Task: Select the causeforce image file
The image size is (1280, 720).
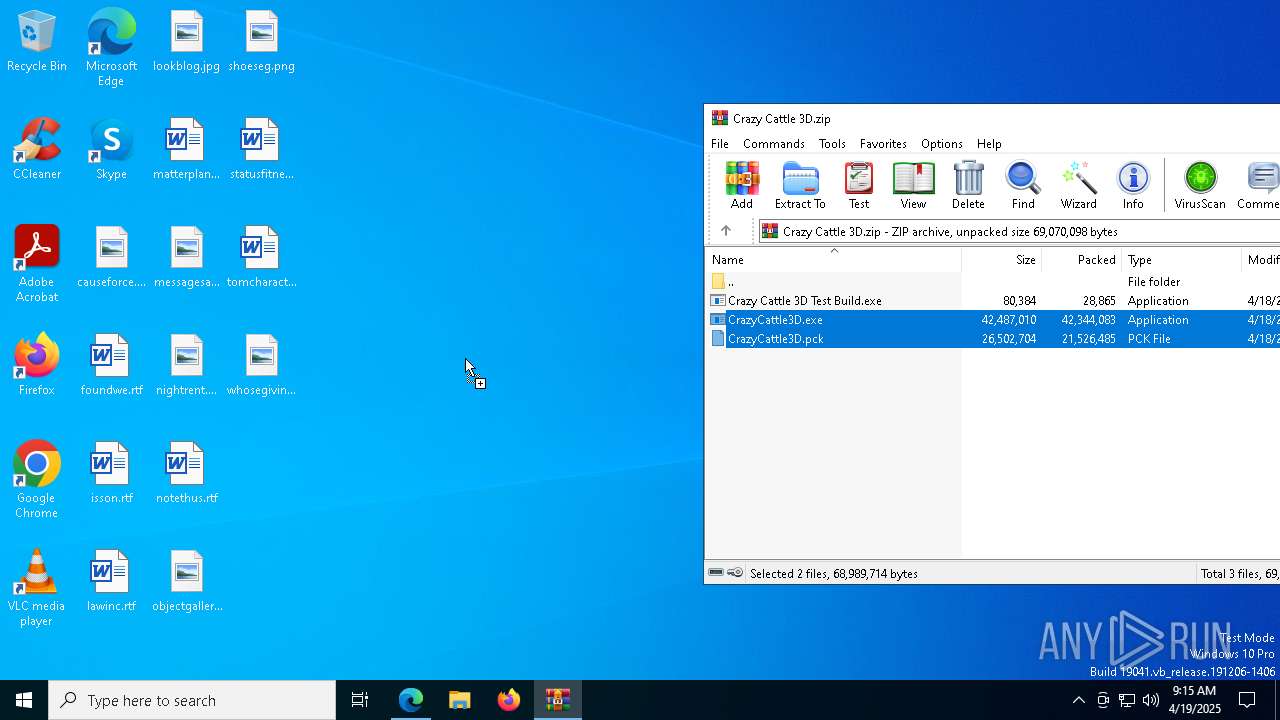Action: pyautogui.click(x=111, y=257)
